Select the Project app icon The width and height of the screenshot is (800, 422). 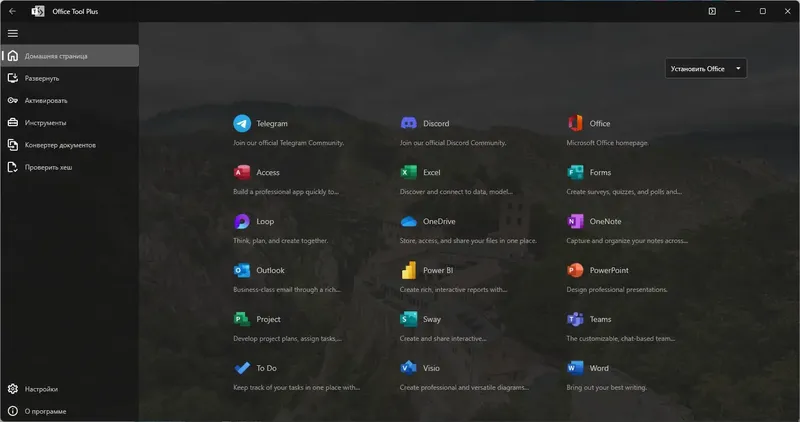pyautogui.click(x=242, y=319)
